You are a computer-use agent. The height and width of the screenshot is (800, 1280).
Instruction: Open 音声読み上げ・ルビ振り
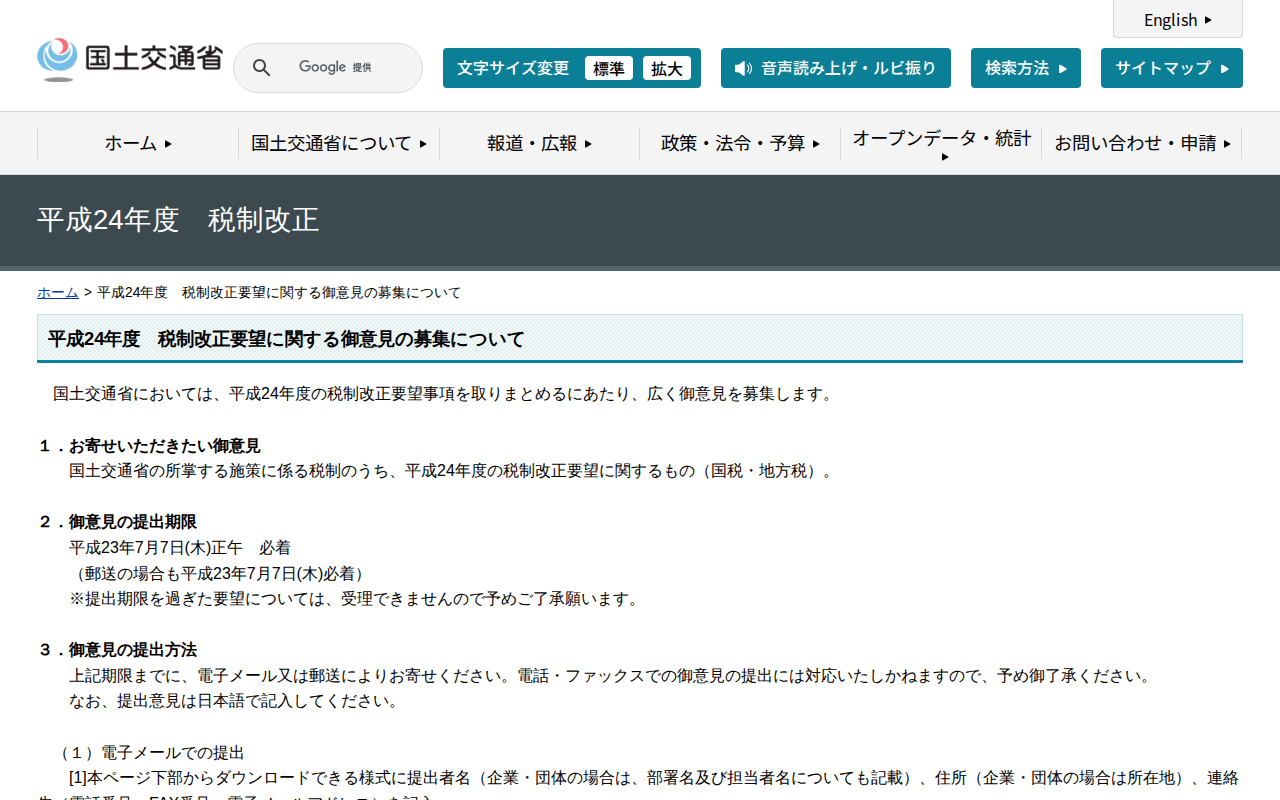[x=836, y=68]
